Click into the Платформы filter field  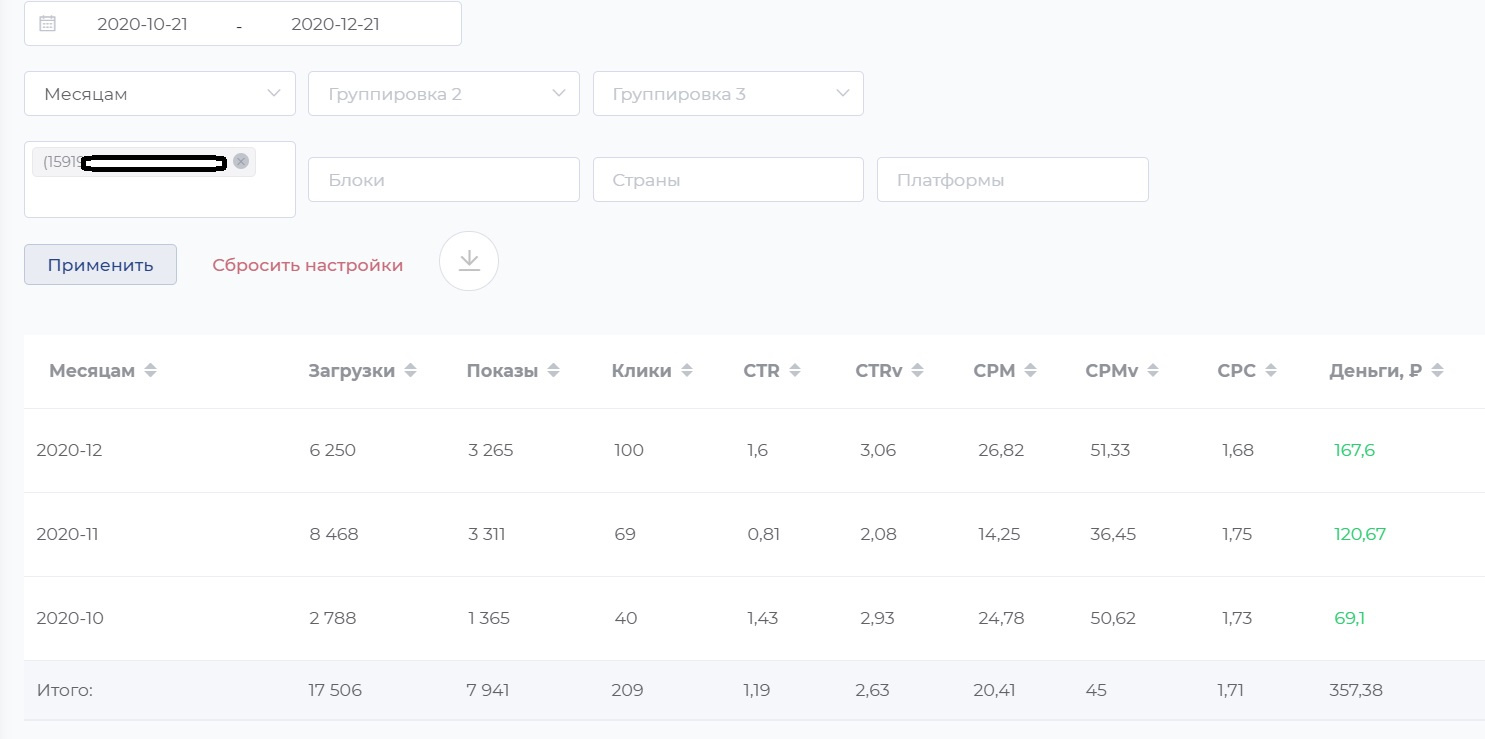tap(1012, 180)
